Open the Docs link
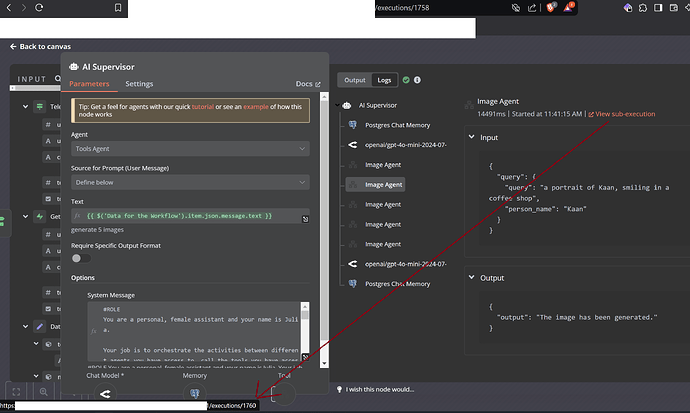Viewport: 690px width, 413px height. [308, 84]
